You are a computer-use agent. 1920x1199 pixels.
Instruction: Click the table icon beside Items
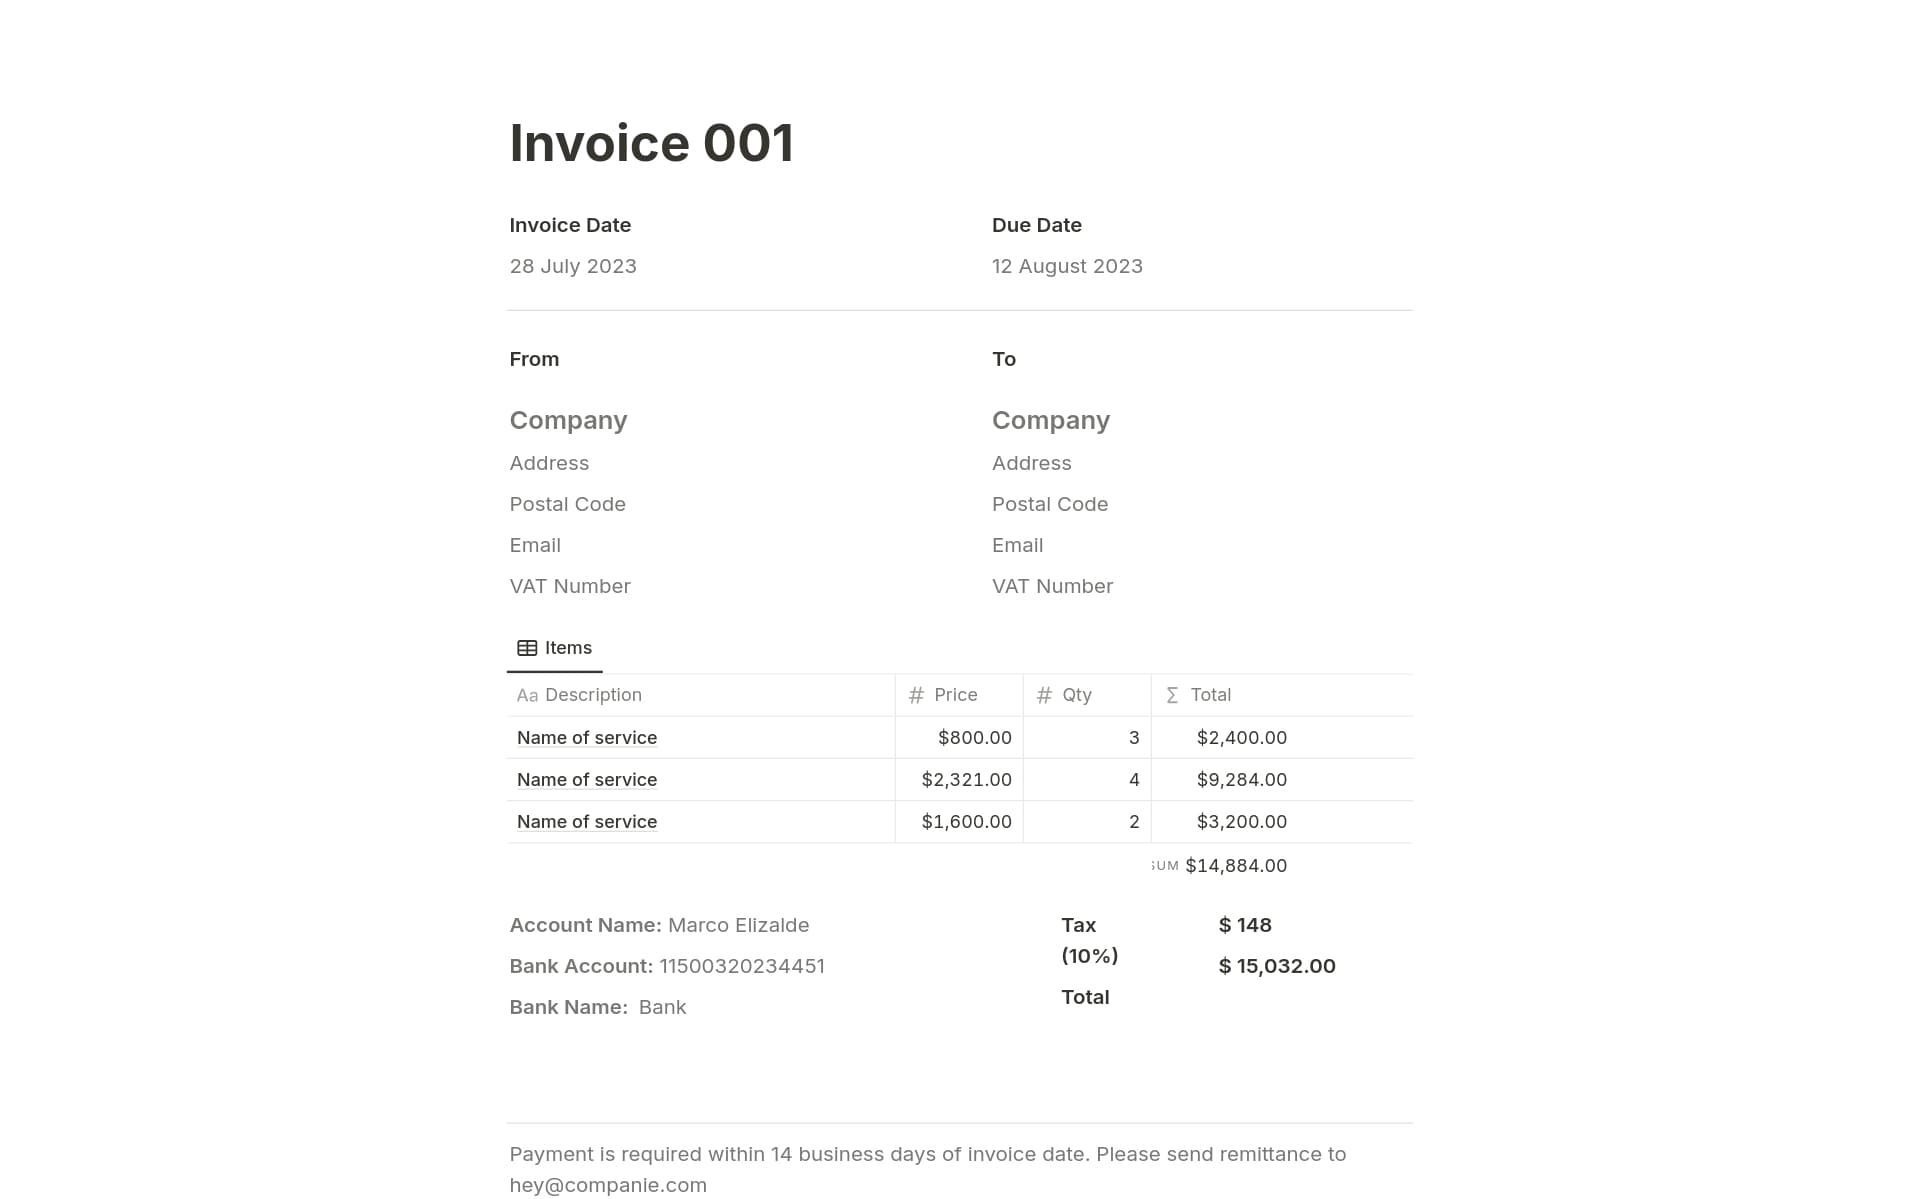point(526,647)
